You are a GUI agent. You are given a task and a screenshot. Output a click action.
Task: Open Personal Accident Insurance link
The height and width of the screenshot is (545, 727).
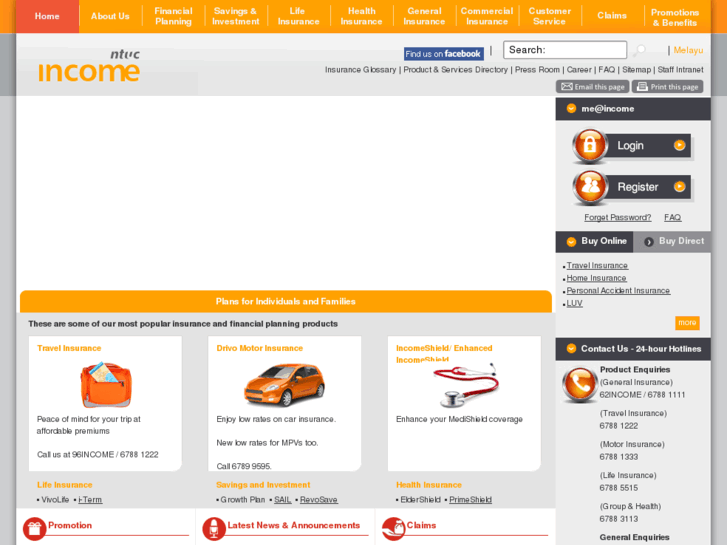coord(618,290)
